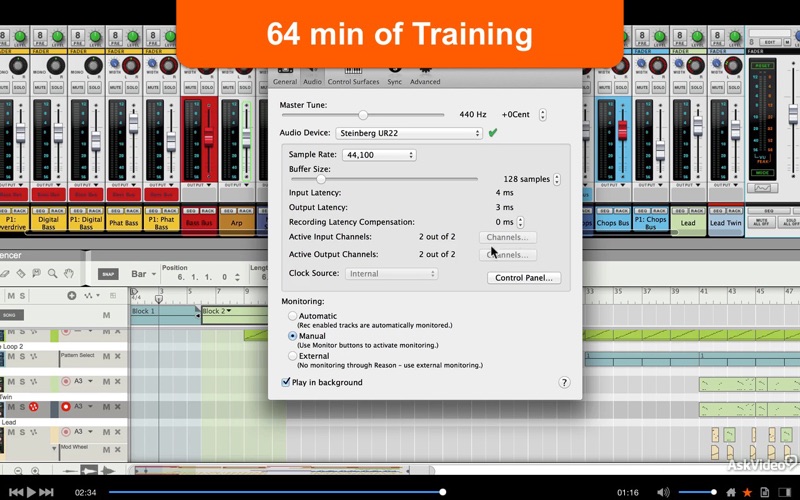
Task: Open the Audio Device dropdown
Action: [409, 133]
